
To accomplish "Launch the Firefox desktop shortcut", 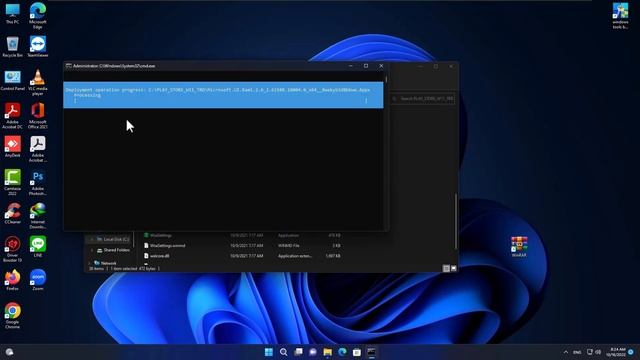I will click(12, 280).
